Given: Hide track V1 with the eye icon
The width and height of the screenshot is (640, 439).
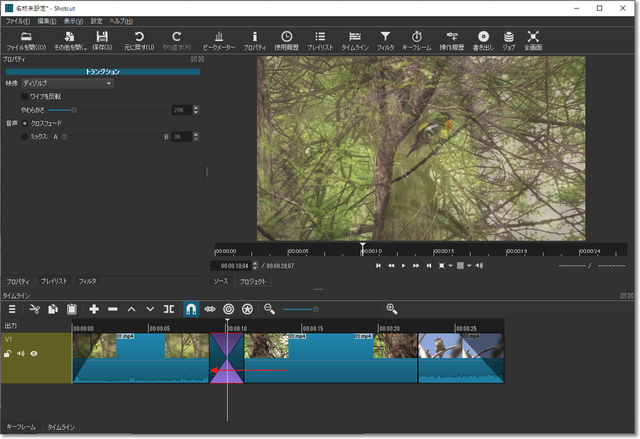Looking at the screenshot, I should [34, 353].
